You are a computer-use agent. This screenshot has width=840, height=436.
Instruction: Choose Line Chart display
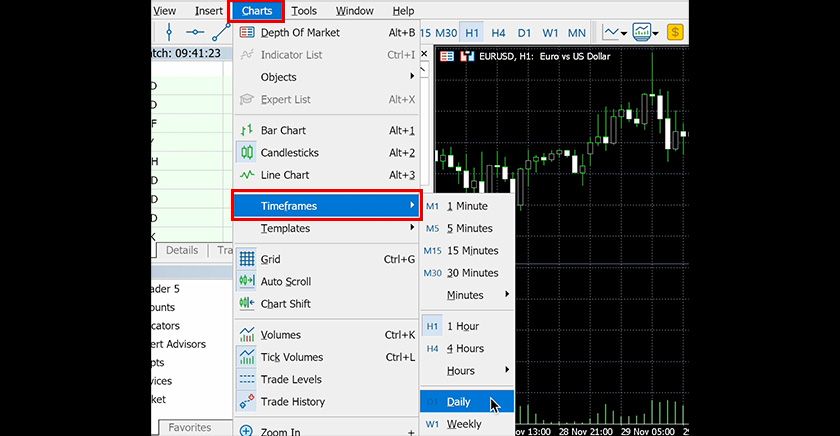click(x=284, y=175)
